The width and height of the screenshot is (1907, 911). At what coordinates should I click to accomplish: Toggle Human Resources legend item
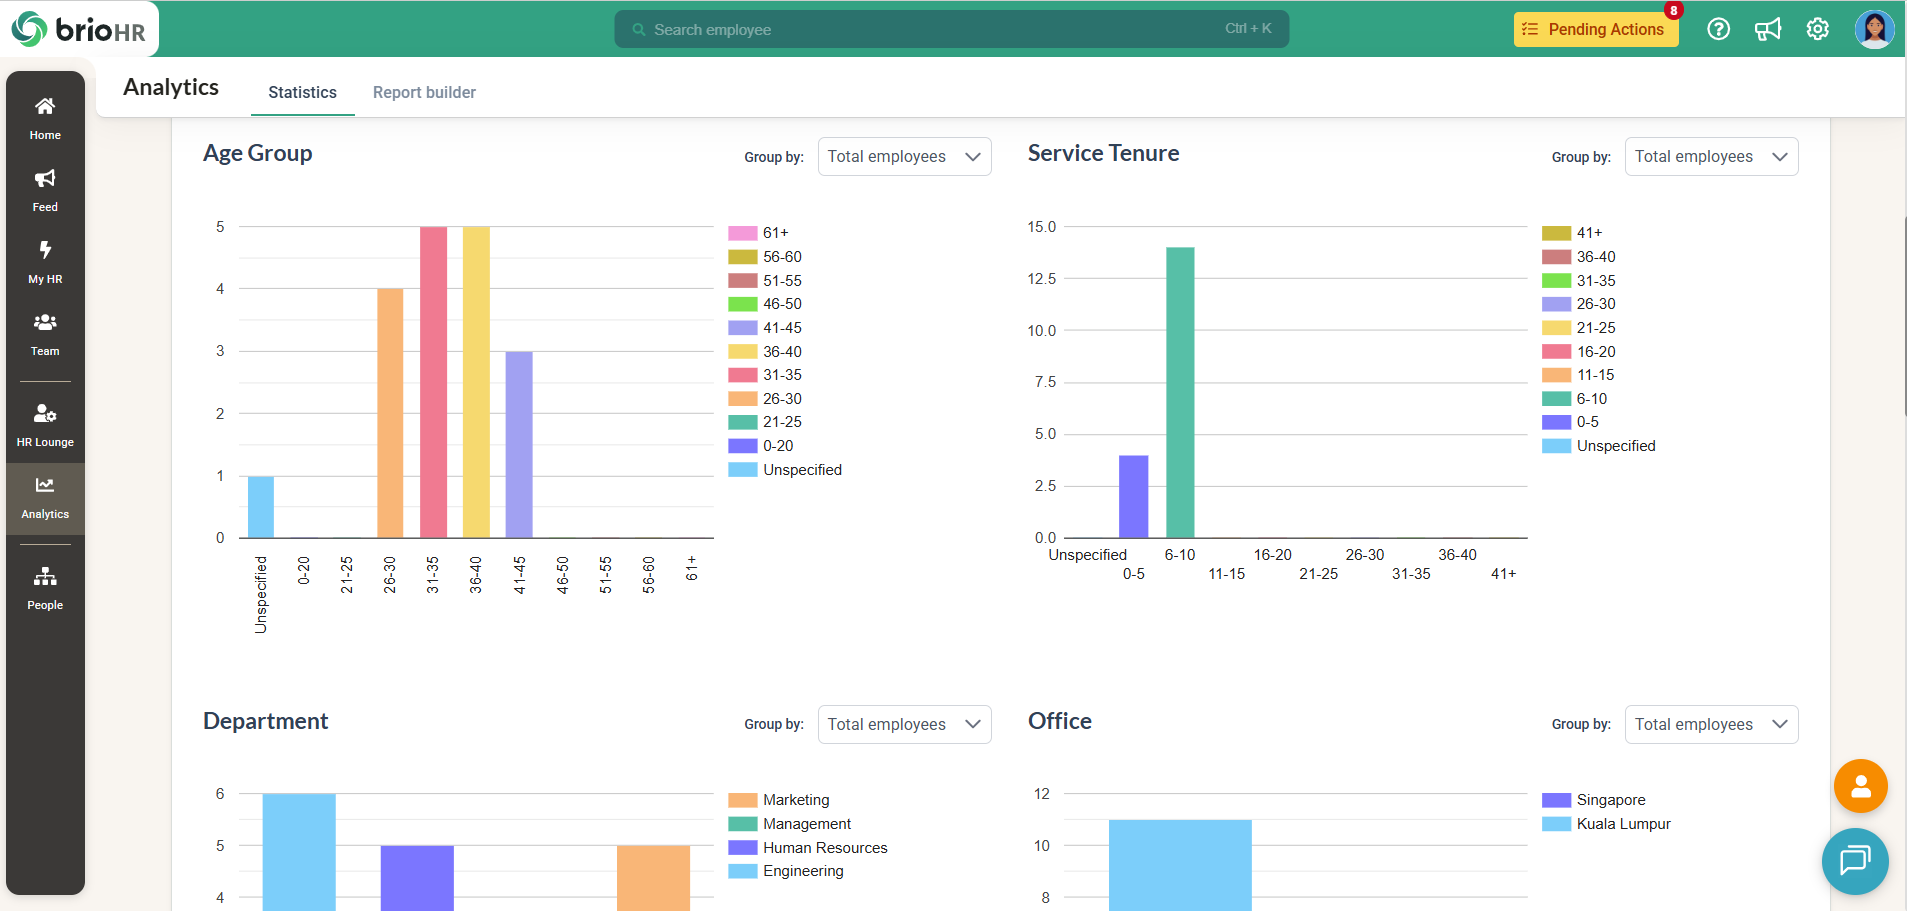click(808, 848)
